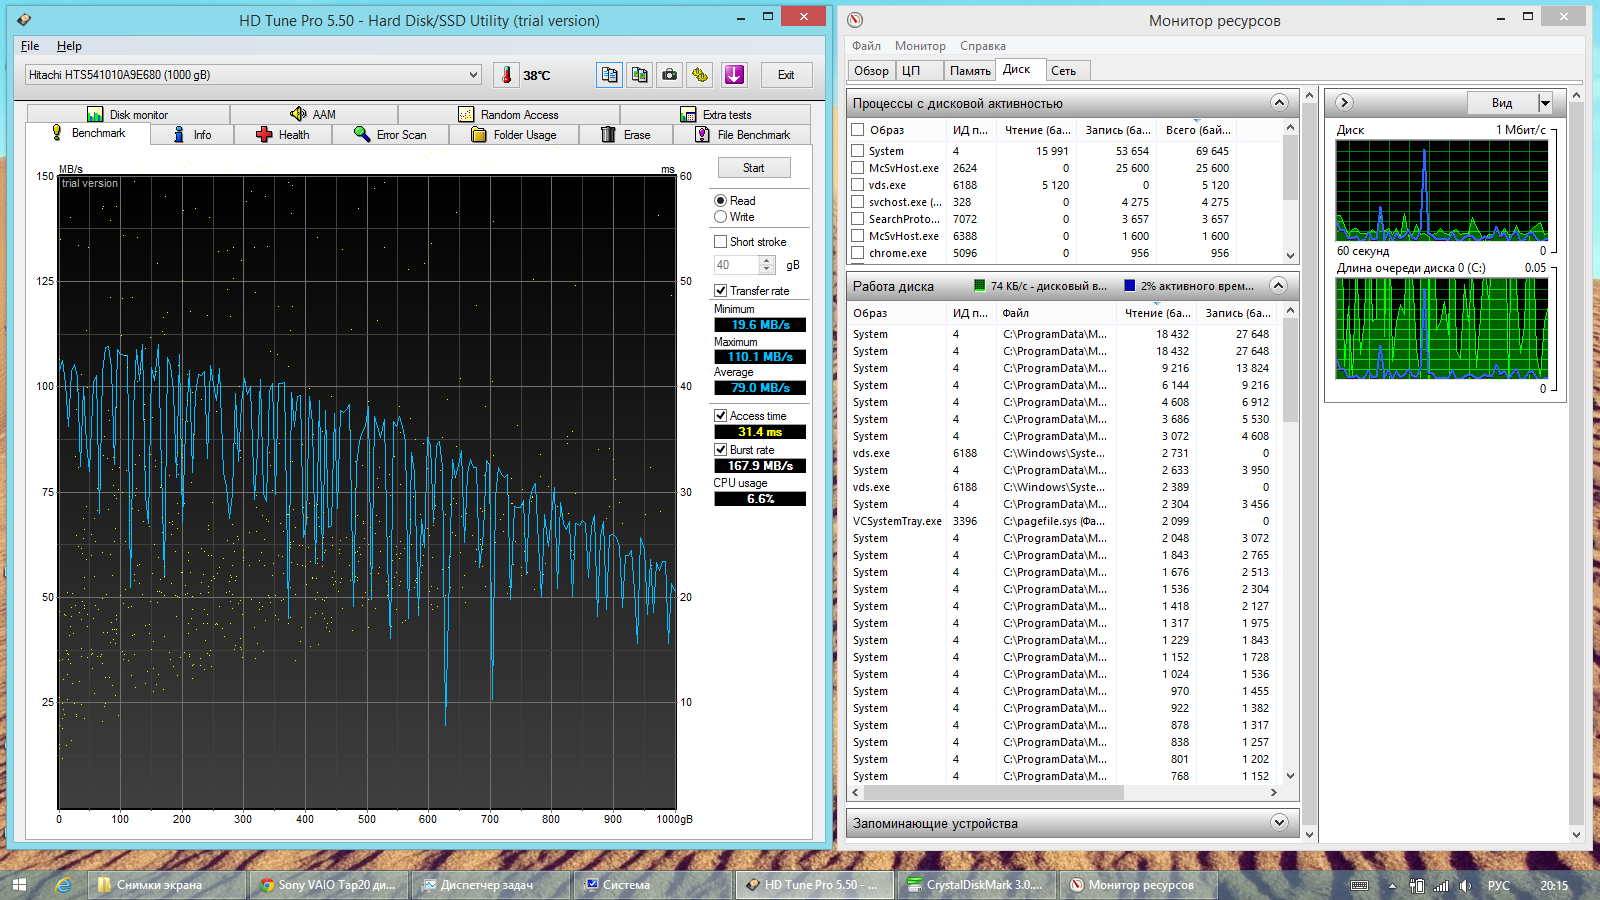
Task: Select the Write radio button
Action: (x=720, y=217)
